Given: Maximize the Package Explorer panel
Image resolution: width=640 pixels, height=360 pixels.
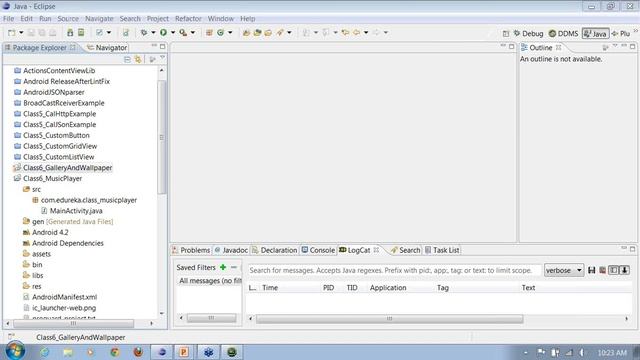Looking at the screenshot, I should pos(162,47).
